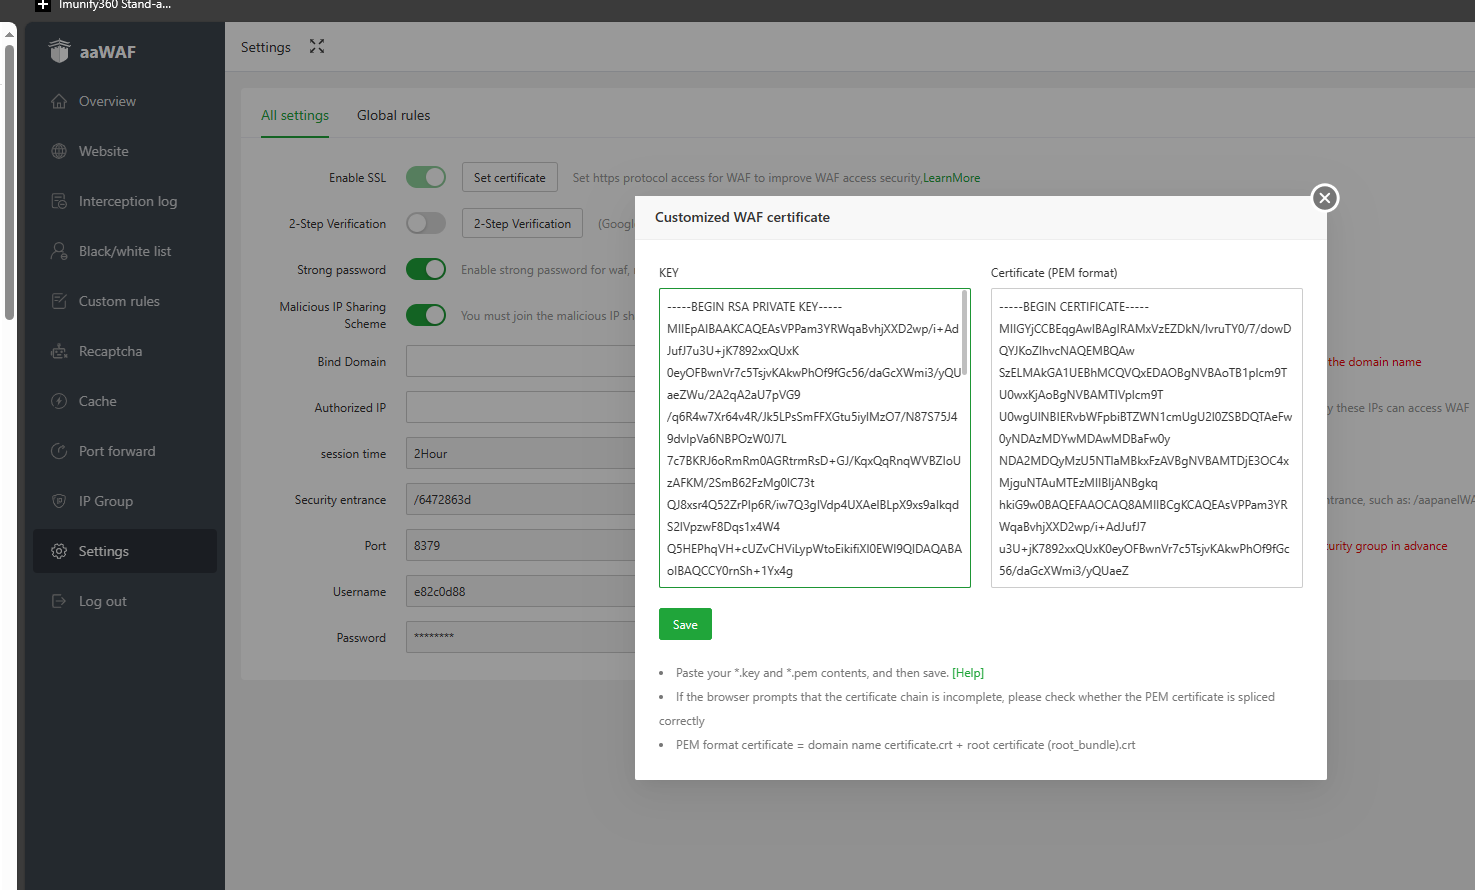Switch to the Global rules tab
Image resolution: width=1475 pixels, height=890 pixels.
pos(393,116)
